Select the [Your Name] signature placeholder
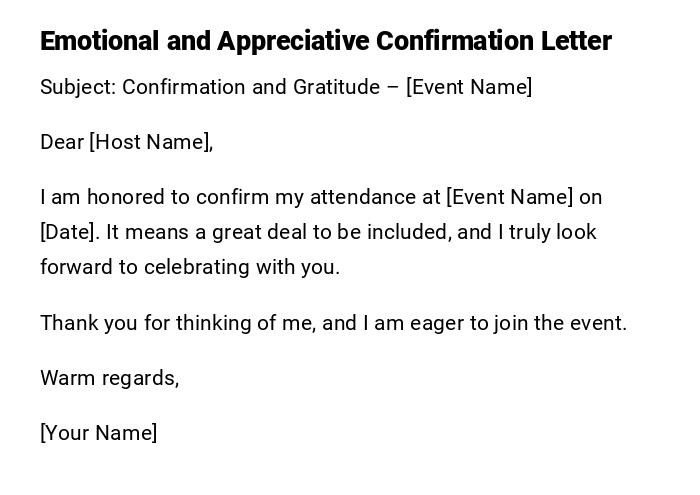The width and height of the screenshot is (700, 495). coord(99,433)
